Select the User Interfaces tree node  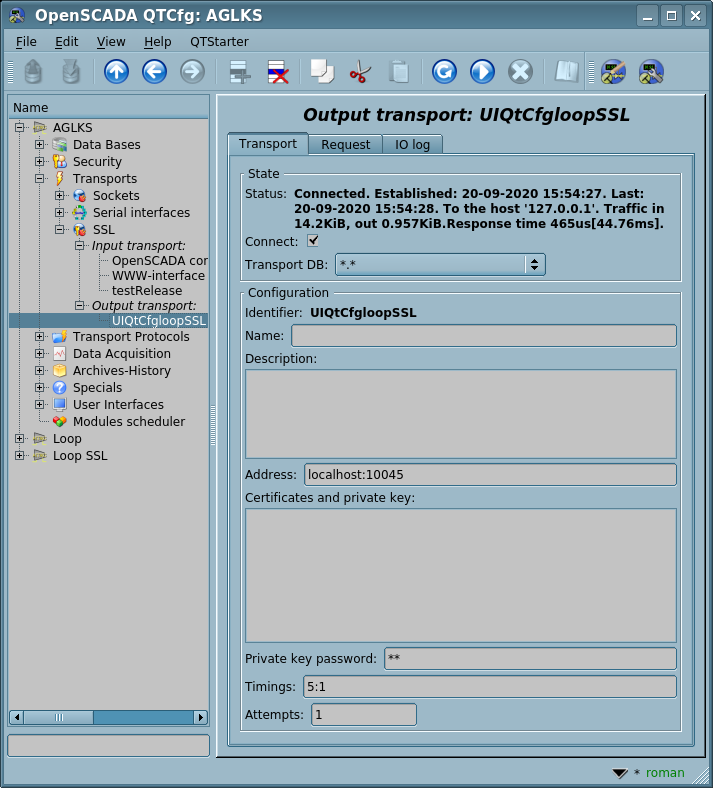118,405
